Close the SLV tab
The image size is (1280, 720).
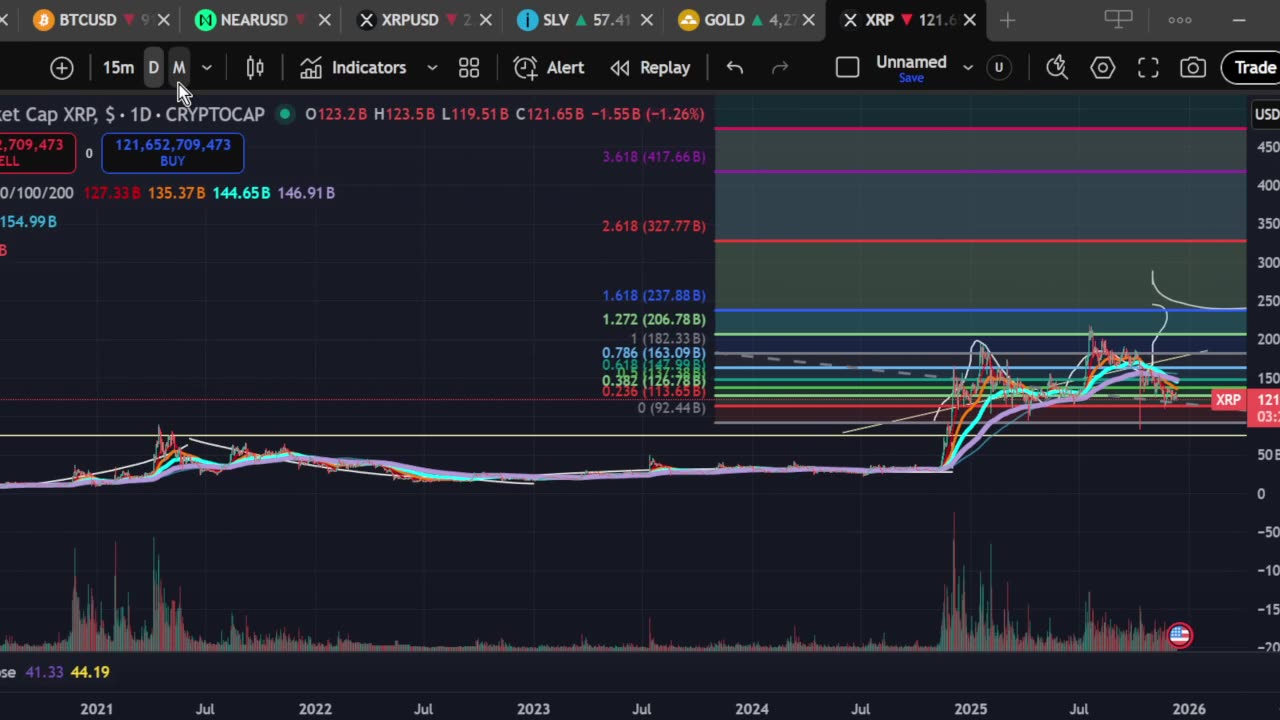647,20
